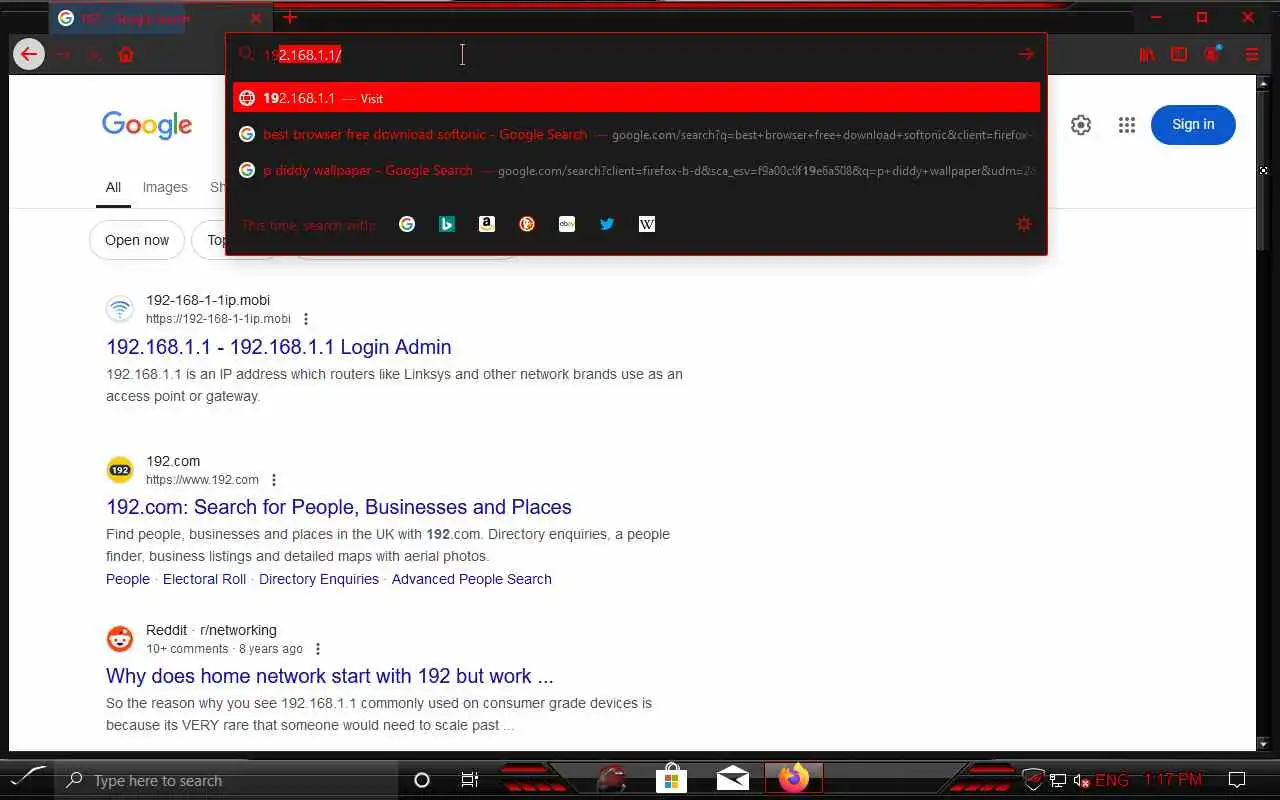Switch to the Images search tab

[165, 187]
